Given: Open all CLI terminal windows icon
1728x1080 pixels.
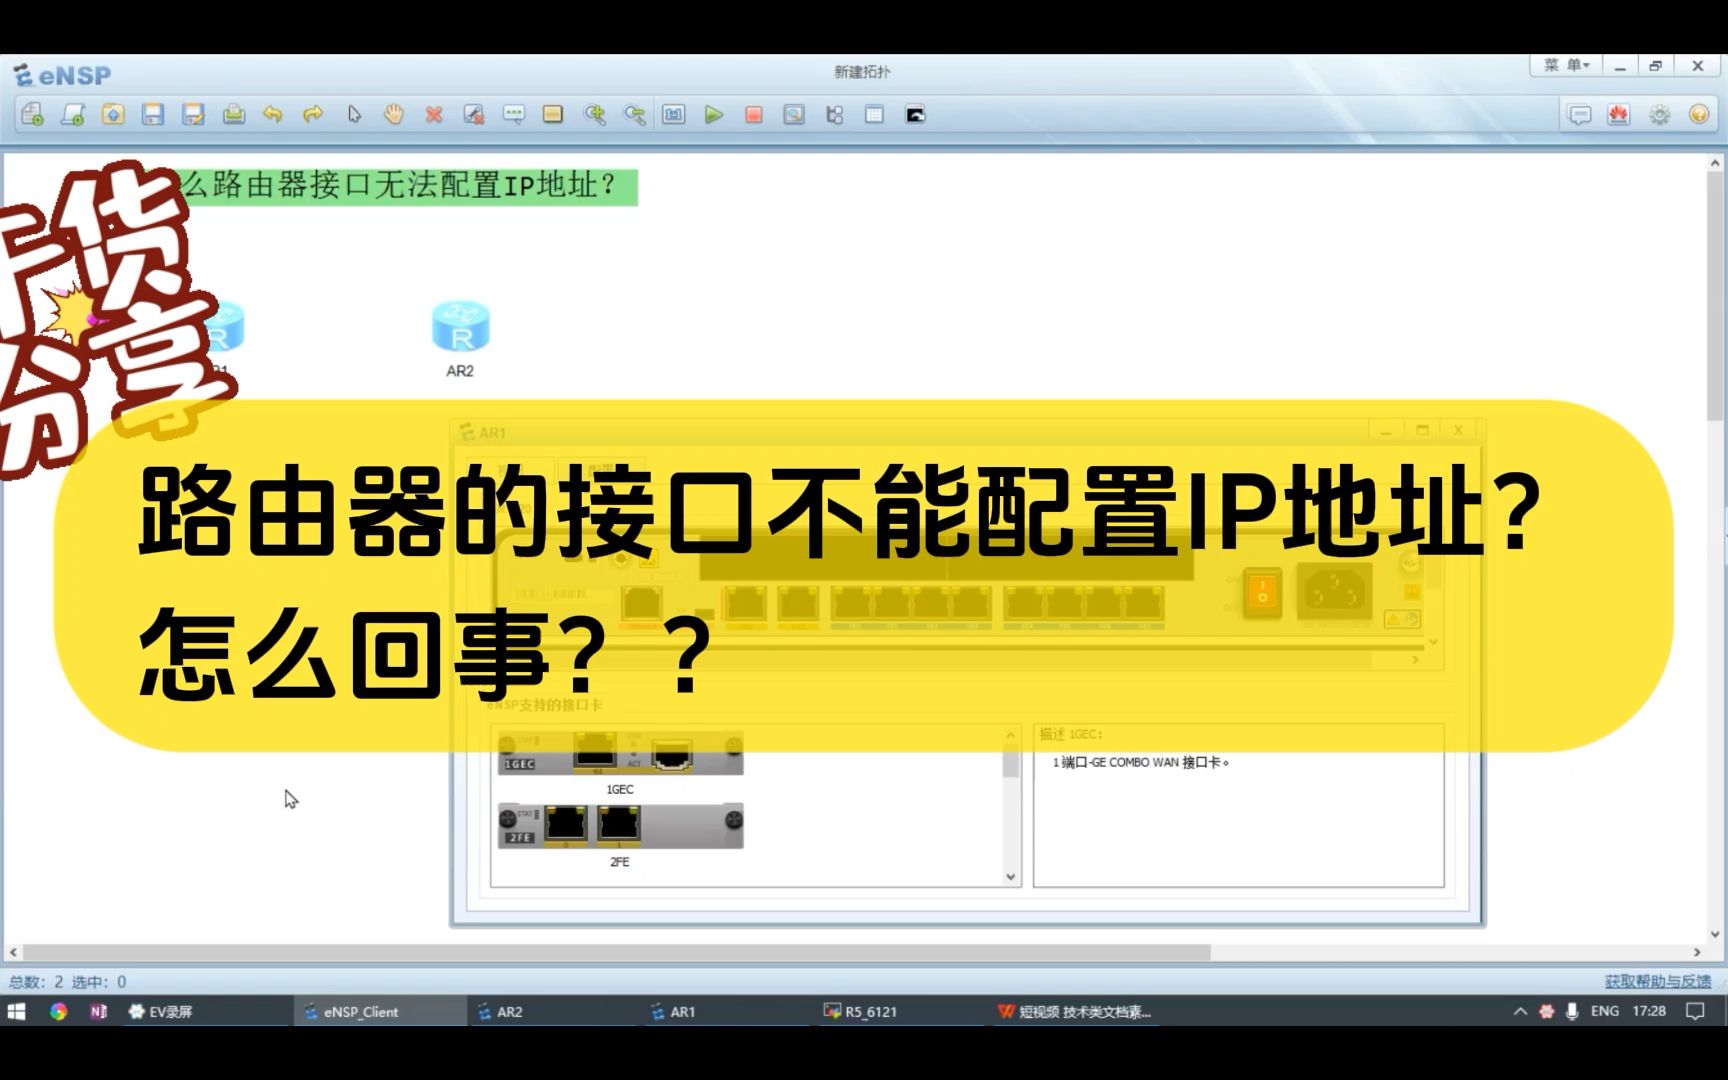Looking at the screenshot, I should coord(915,115).
